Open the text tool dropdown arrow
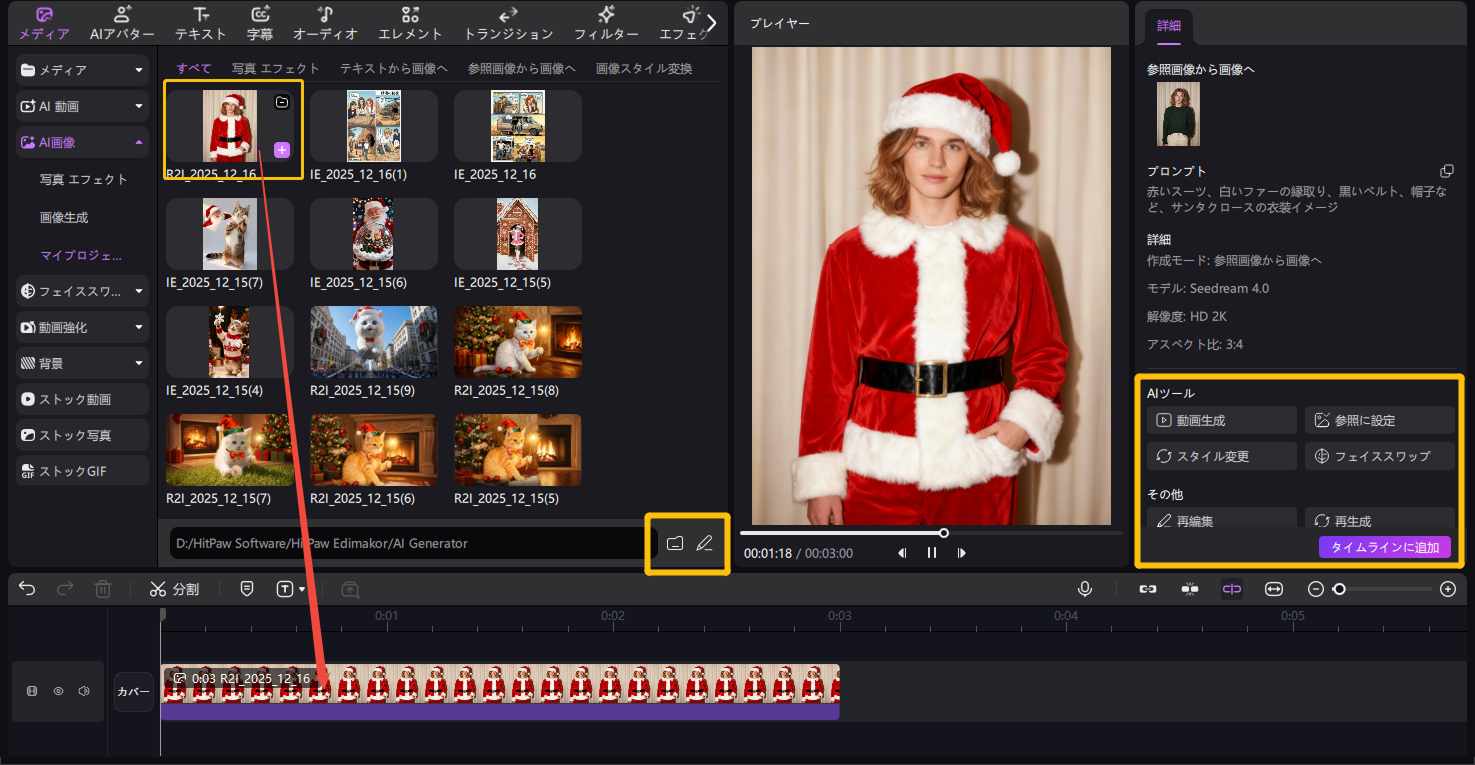 (x=301, y=590)
